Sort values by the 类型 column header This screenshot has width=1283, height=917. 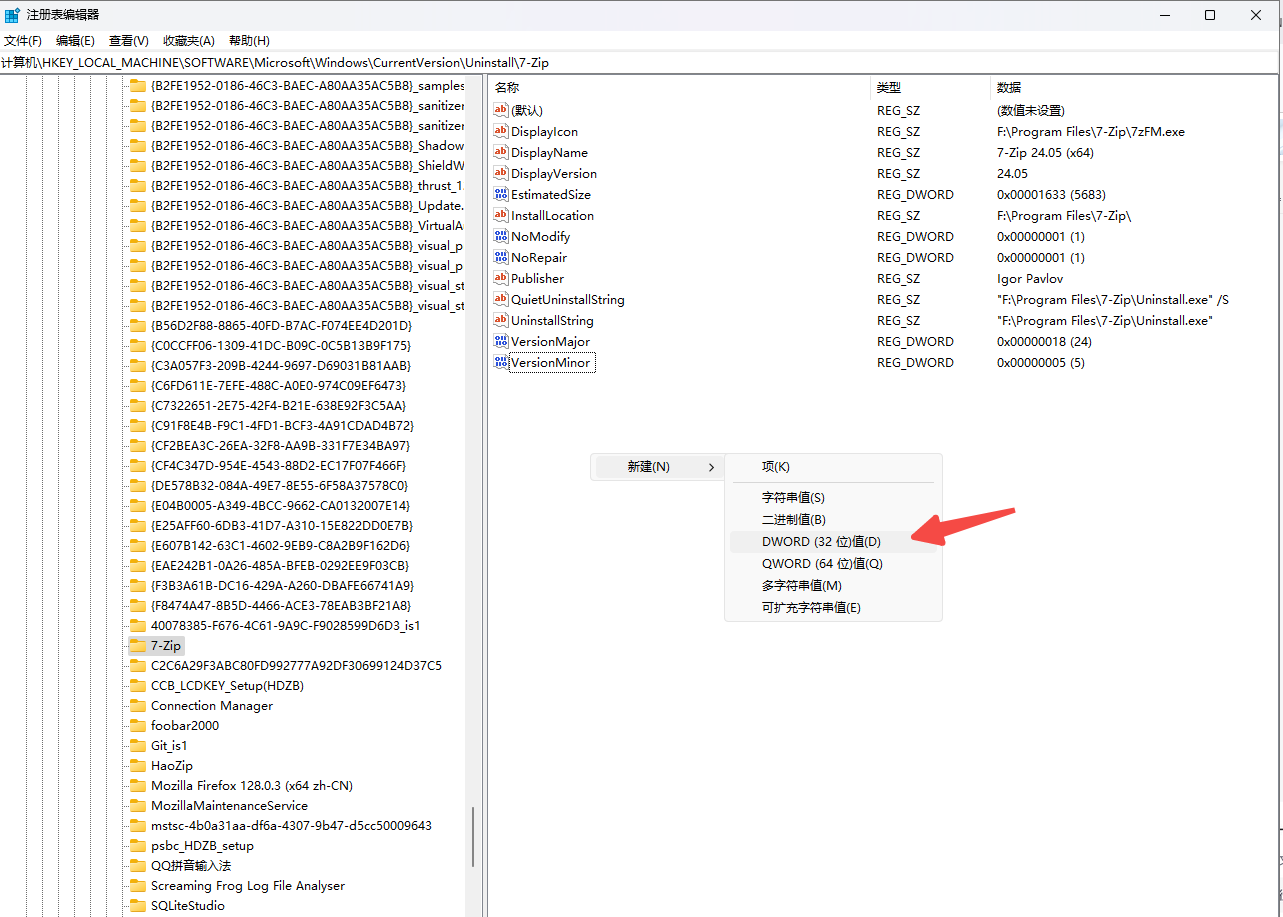930,88
